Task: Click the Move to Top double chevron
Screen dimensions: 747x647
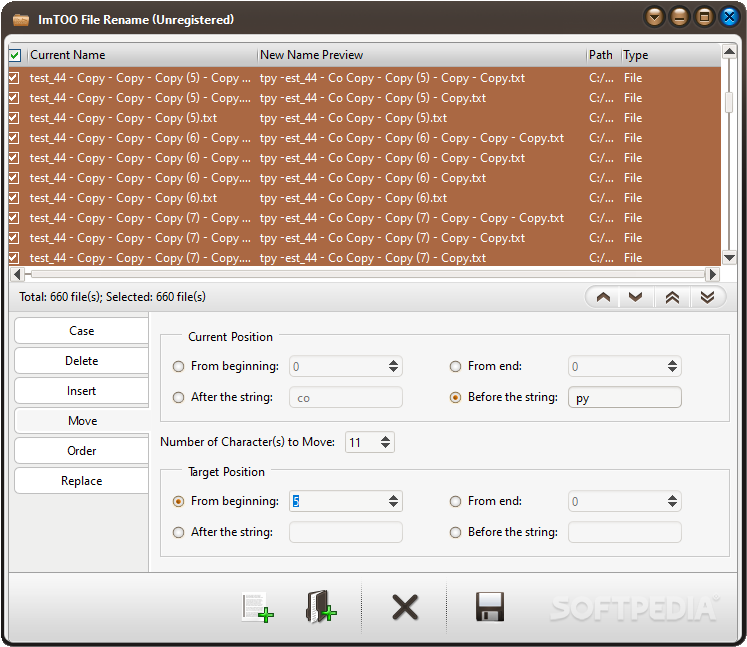Action: coord(672,297)
